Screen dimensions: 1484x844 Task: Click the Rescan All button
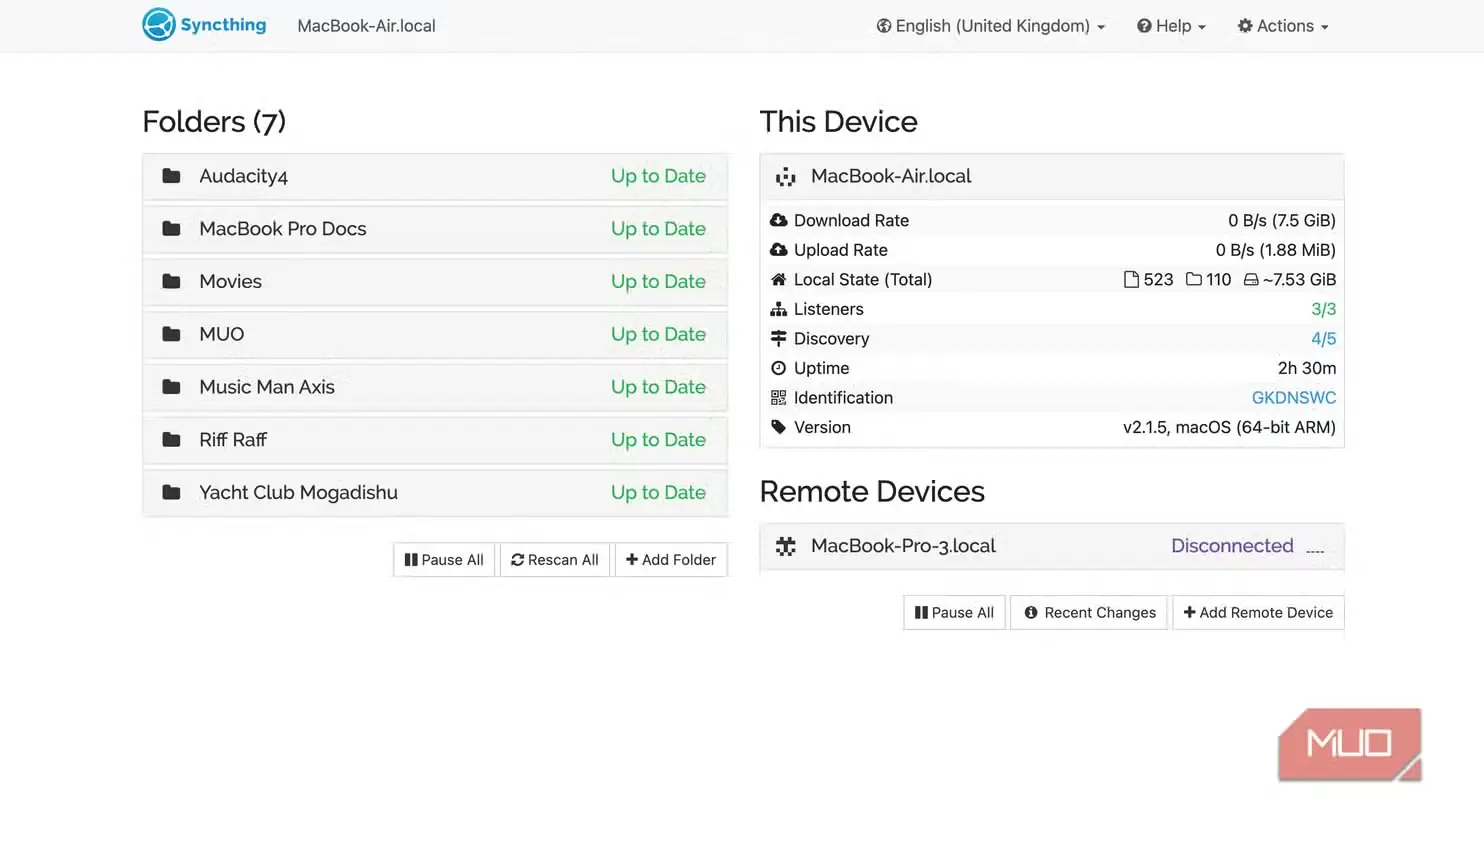pos(555,560)
